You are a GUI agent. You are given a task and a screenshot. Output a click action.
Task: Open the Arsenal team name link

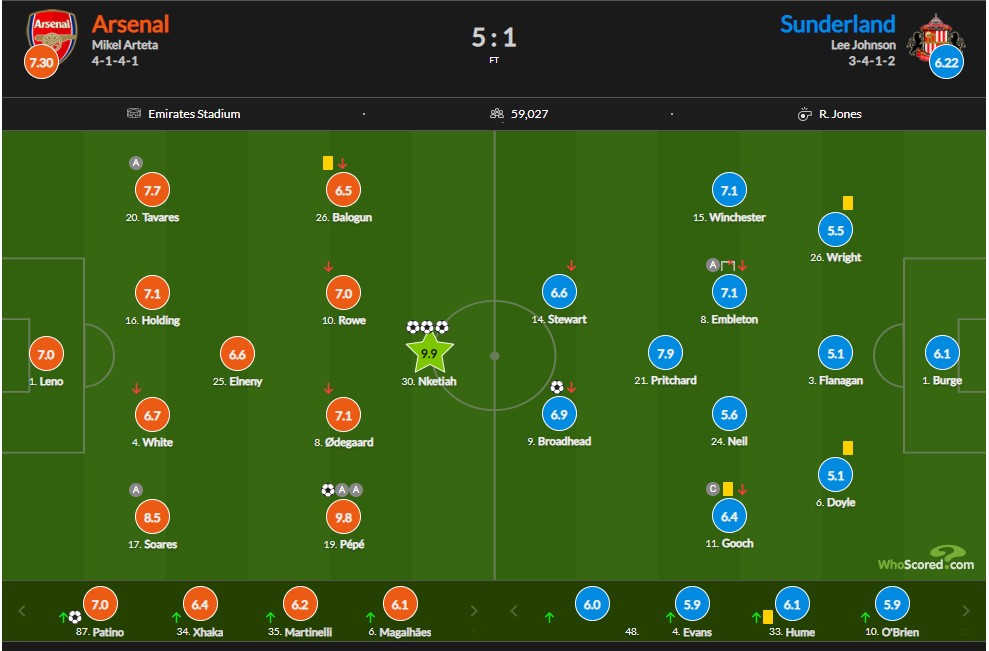131,24
